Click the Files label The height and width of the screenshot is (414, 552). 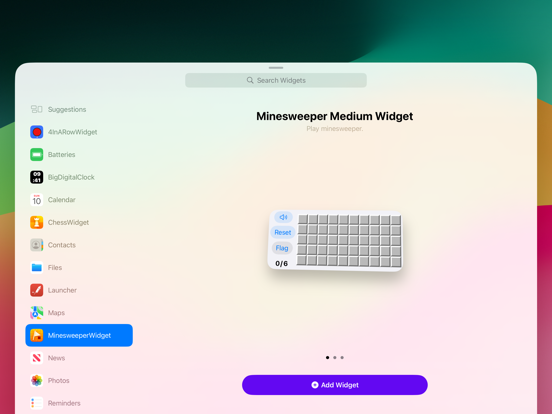[x=55, y=268]
